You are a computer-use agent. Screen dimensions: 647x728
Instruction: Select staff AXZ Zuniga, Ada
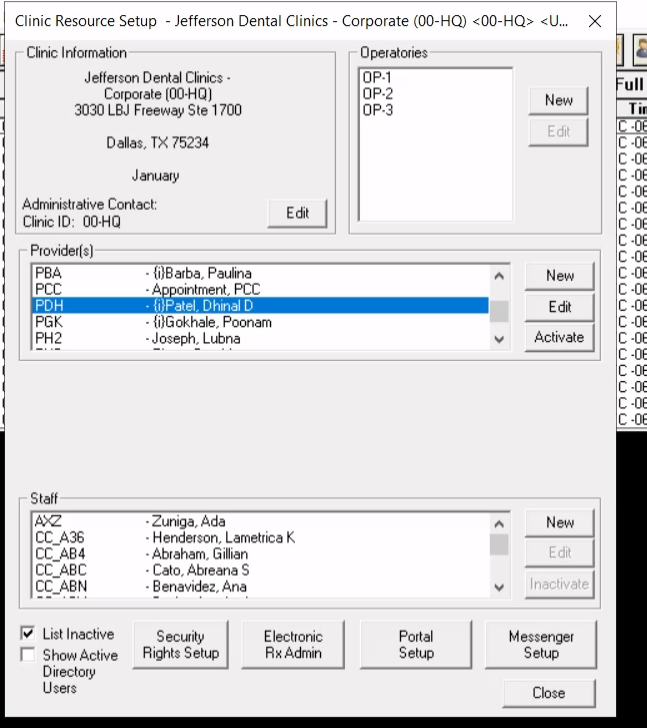(x=261, y=521)
